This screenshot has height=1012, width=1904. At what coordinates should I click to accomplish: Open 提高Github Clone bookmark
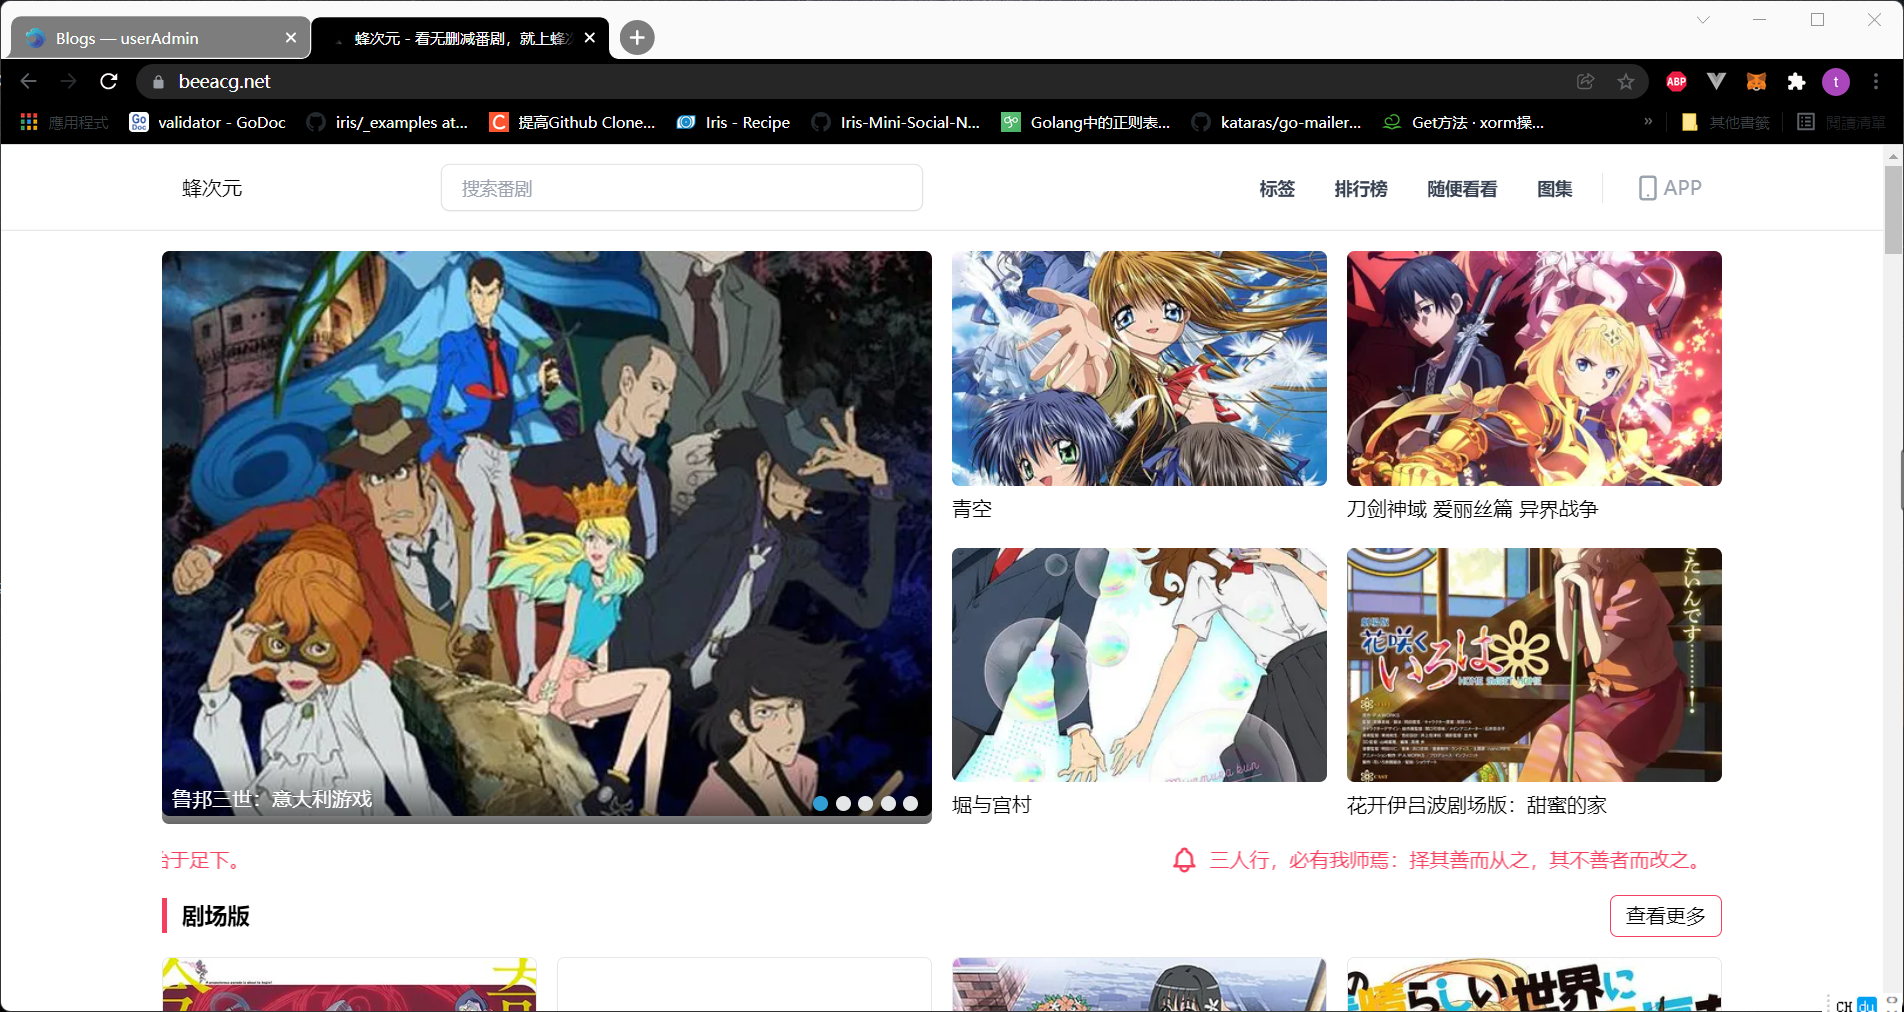click(x=573, y=122)
